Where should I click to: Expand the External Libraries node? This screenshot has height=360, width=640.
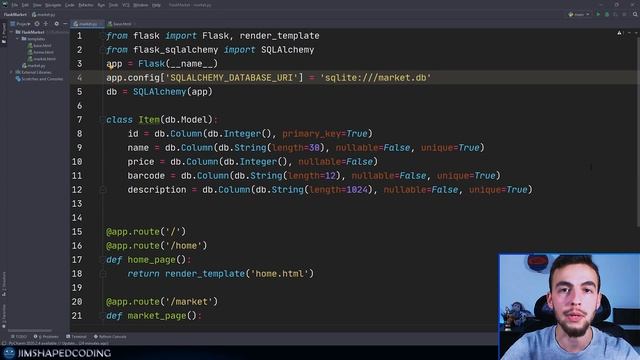pyautogui.click(x=11, y=72)
